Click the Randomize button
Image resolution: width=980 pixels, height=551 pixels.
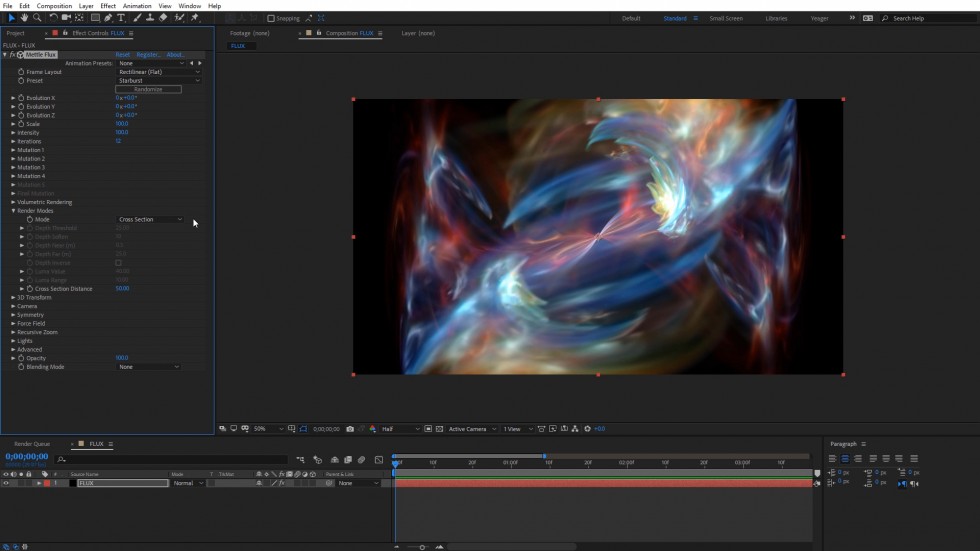[148, 89]
